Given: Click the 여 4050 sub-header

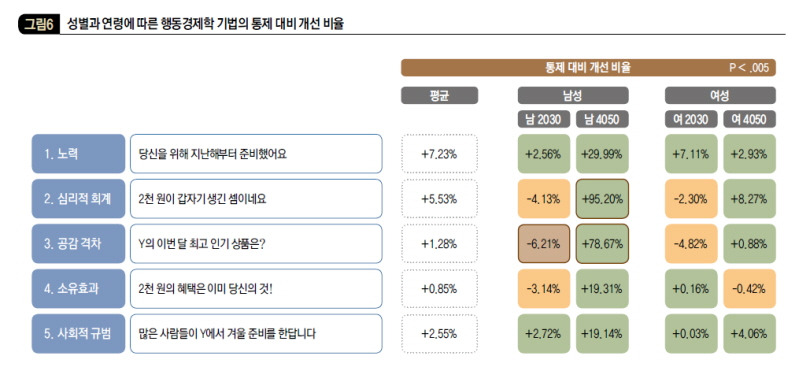Looking at the screenshot, I should [749, 119].
